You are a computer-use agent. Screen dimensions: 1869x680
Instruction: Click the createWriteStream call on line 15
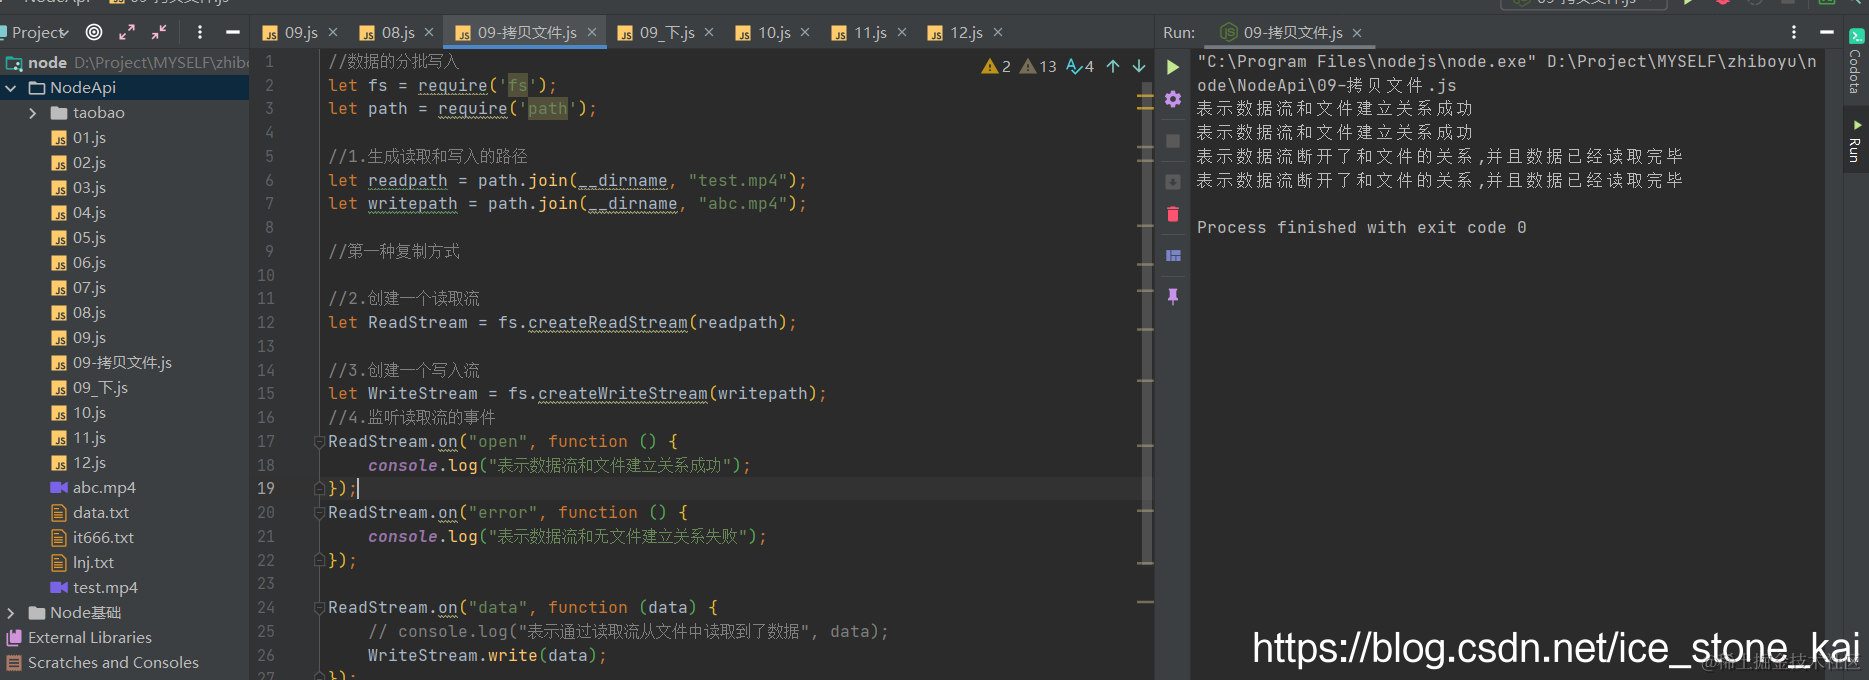(622, 394)
